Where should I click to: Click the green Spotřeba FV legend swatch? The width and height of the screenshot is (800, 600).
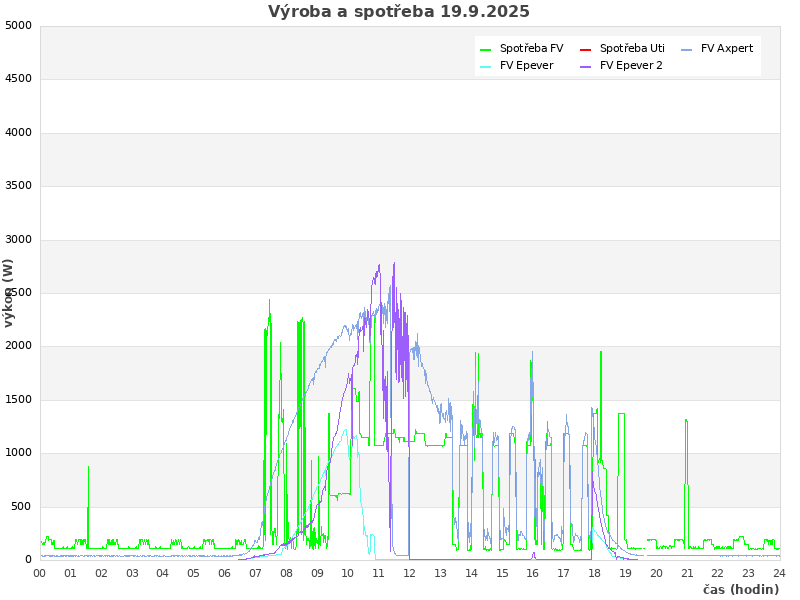486,49
